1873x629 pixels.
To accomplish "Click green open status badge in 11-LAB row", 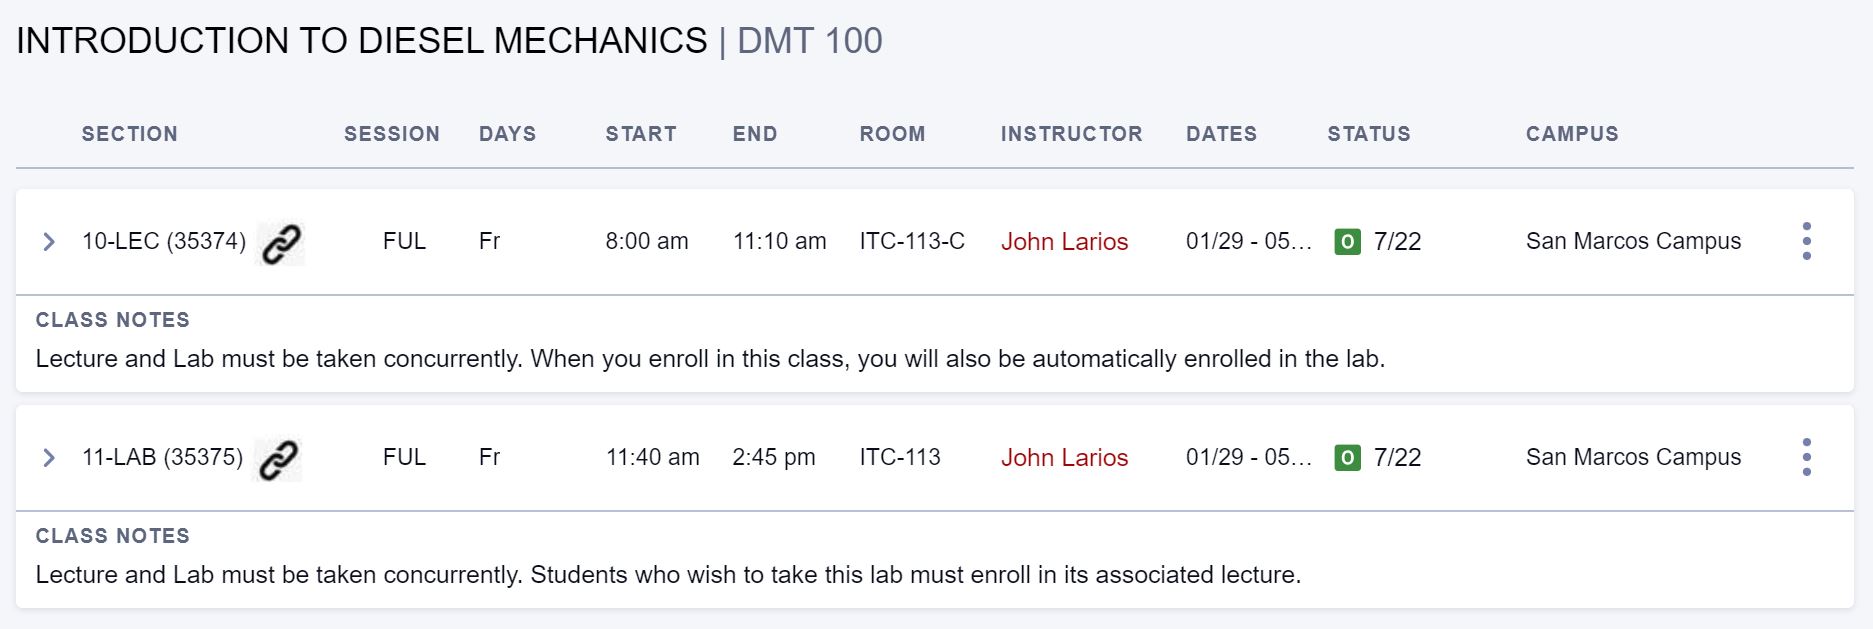I will (x=1347, y=457).
